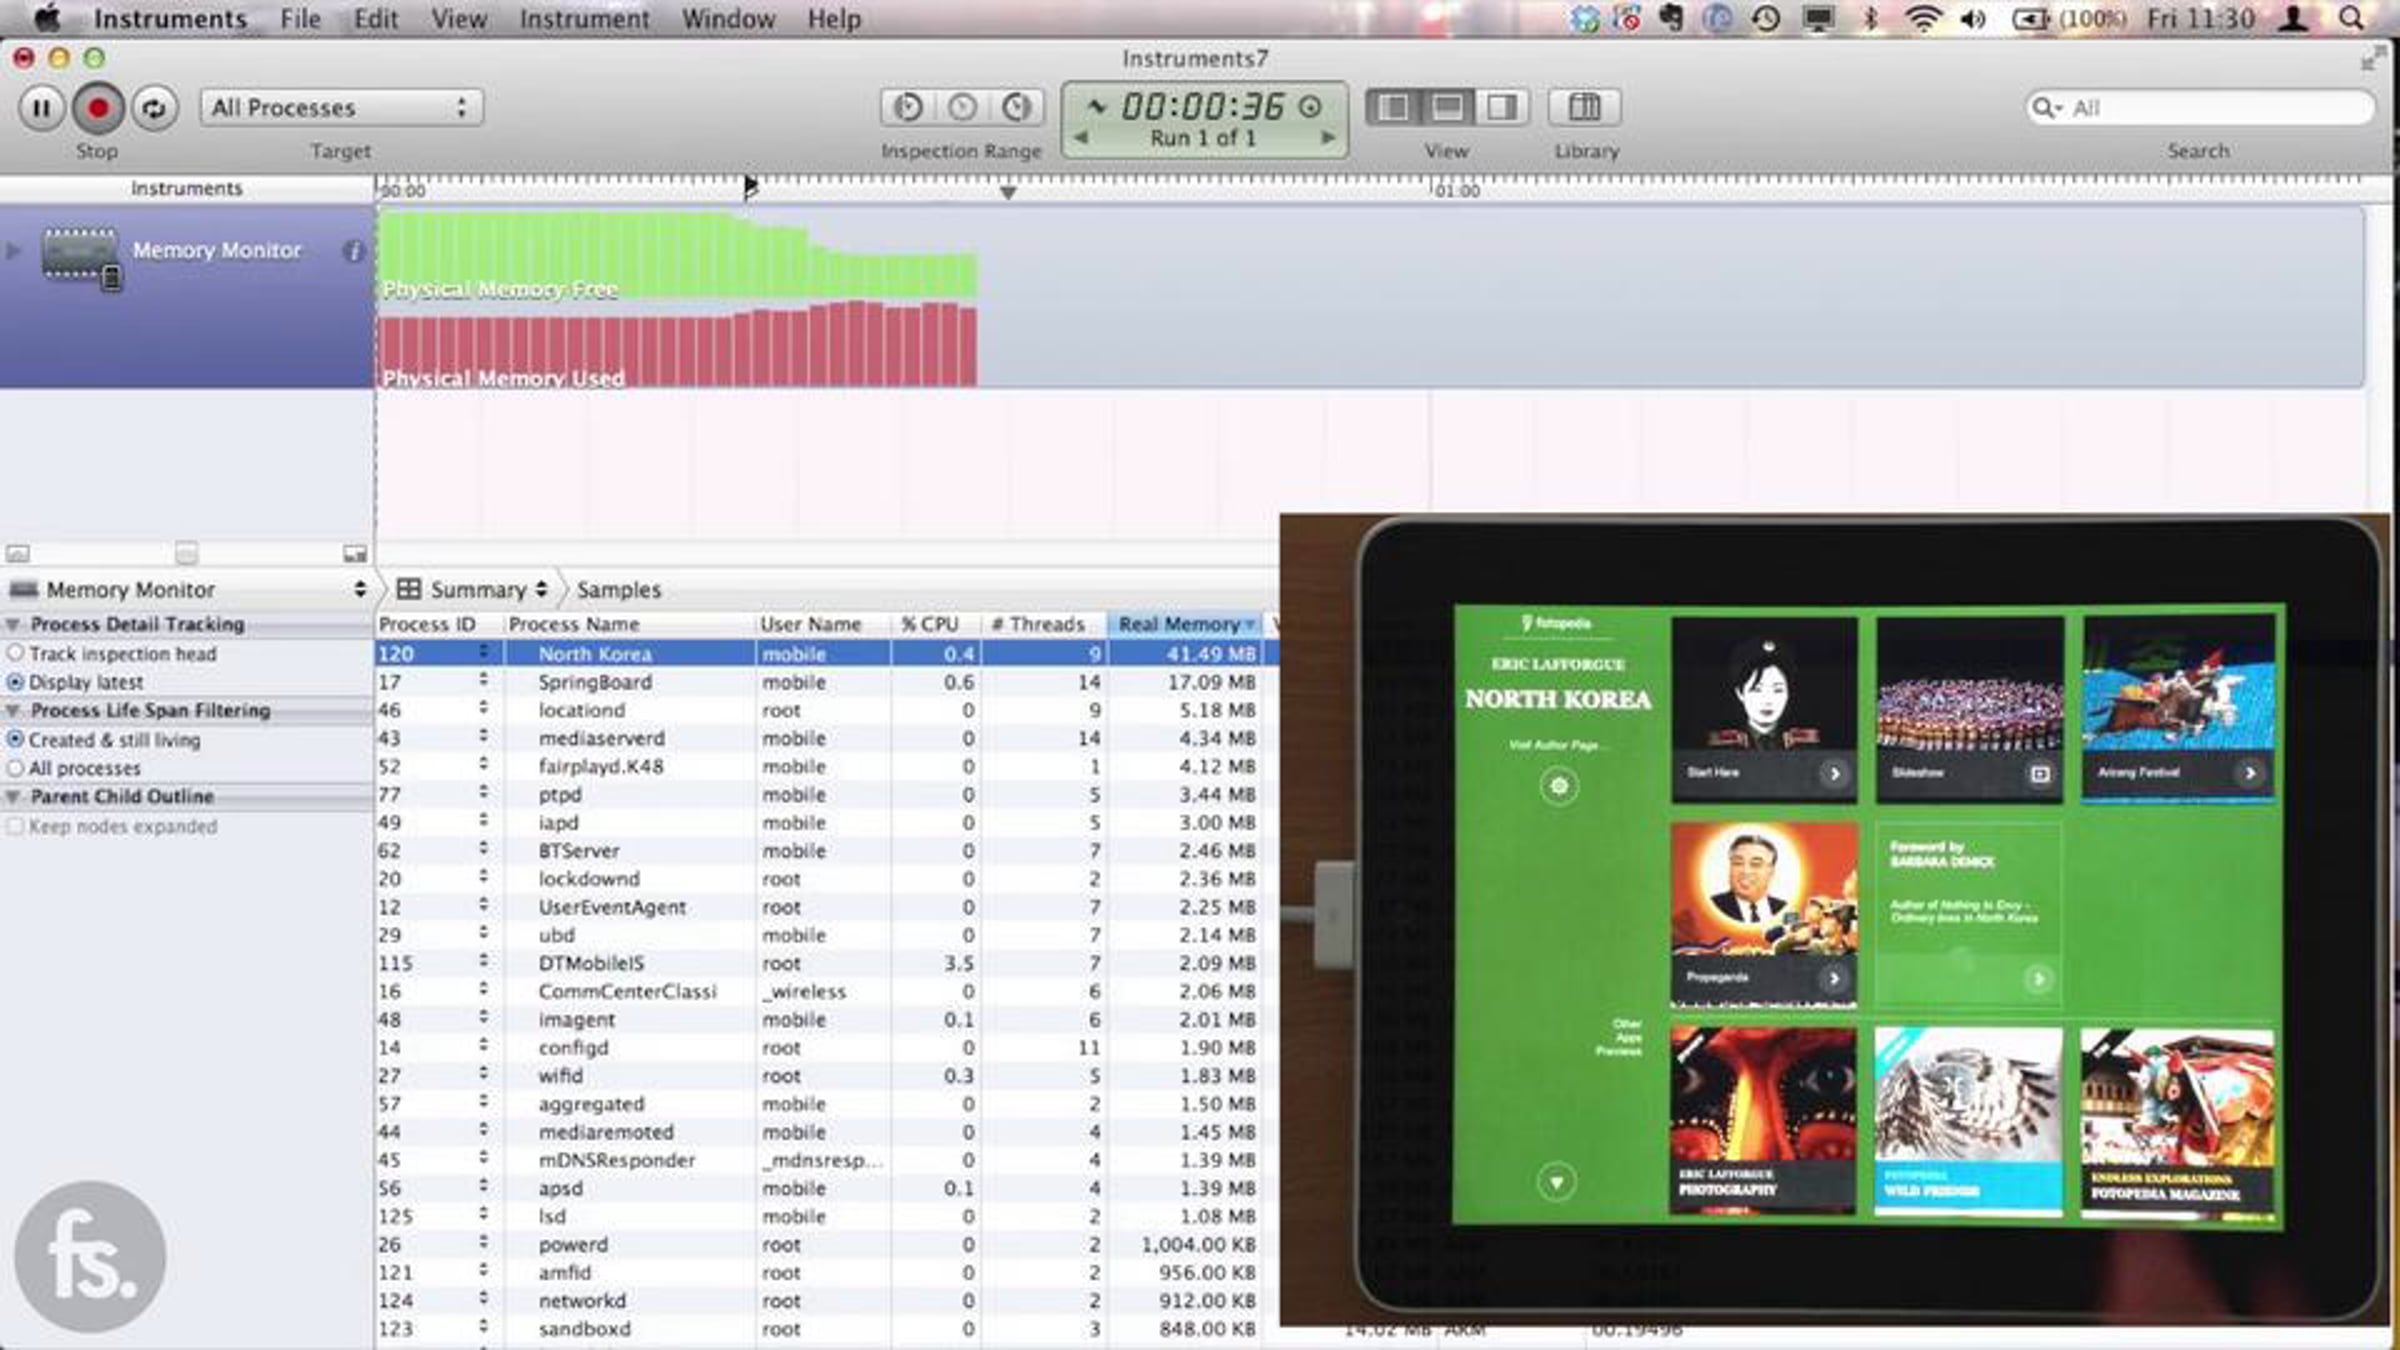Viewport: 2400px width, 1350px height.
Task: Click the display mirroring menu bar icon
Action: click(x=1817, y=18)
